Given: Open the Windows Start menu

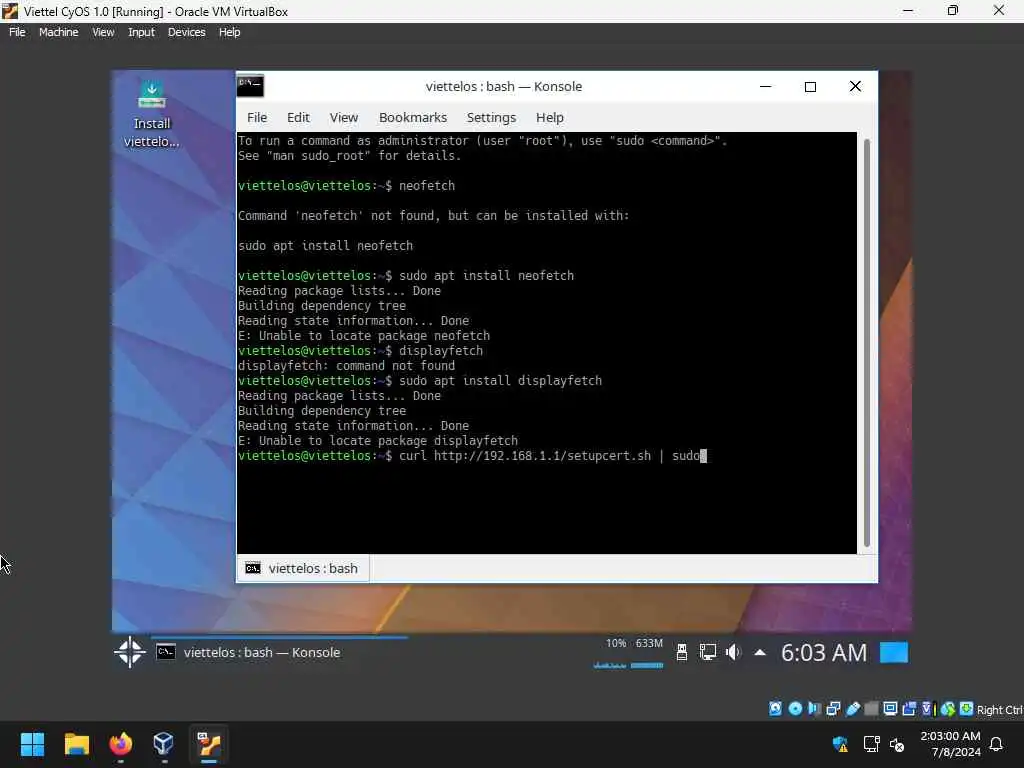Looking at the screenshot, I should pyautogui.click(x=32, y=744).
